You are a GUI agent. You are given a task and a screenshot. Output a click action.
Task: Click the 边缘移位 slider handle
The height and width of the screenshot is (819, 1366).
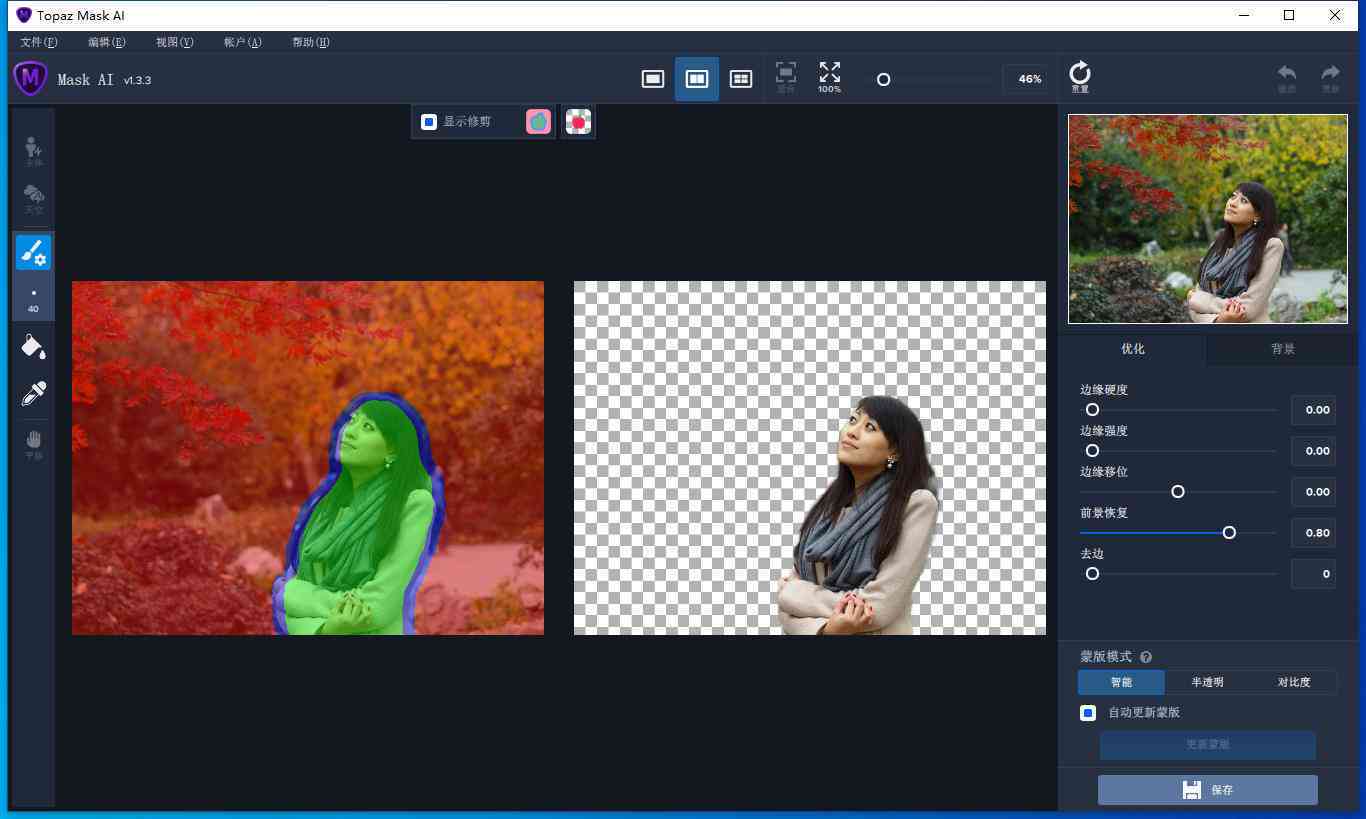(x=1178, y=492)
